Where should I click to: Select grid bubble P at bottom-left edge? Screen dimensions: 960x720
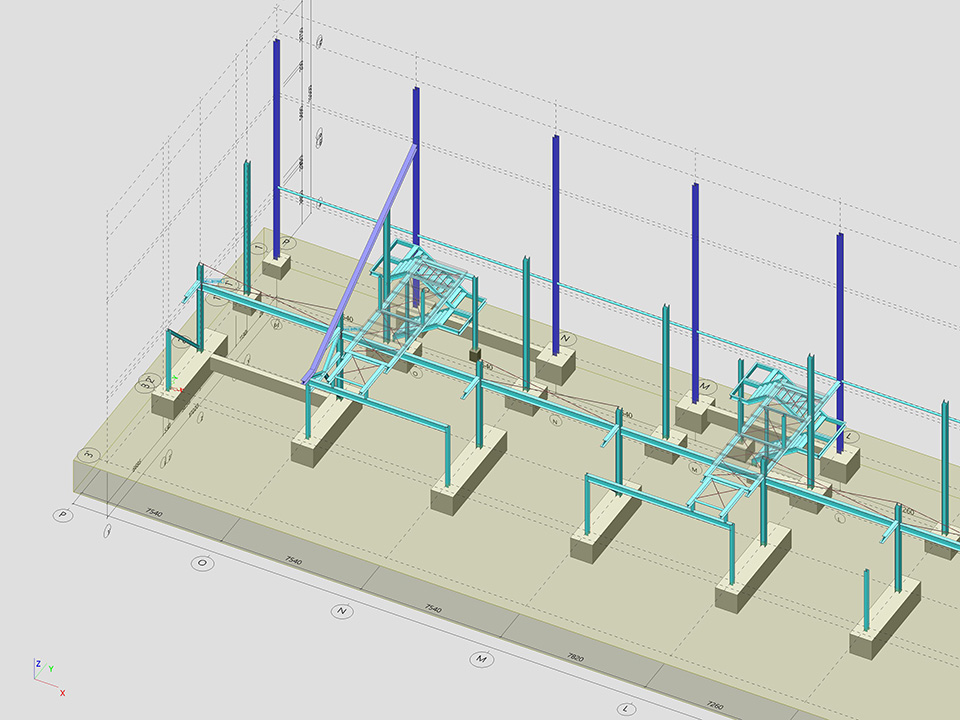tap(63, 515)
